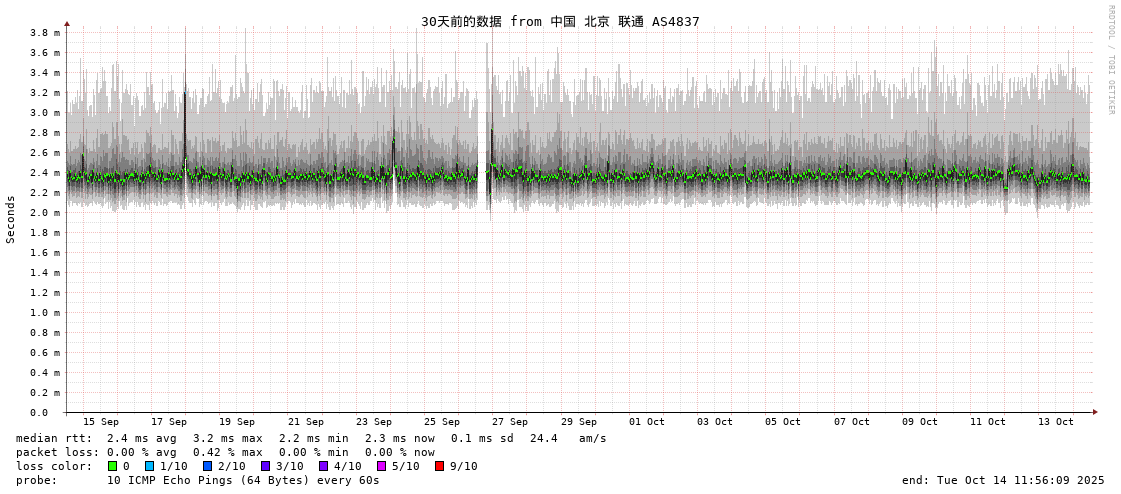Select the 01 Oct date label

click(x=647, y=422)
